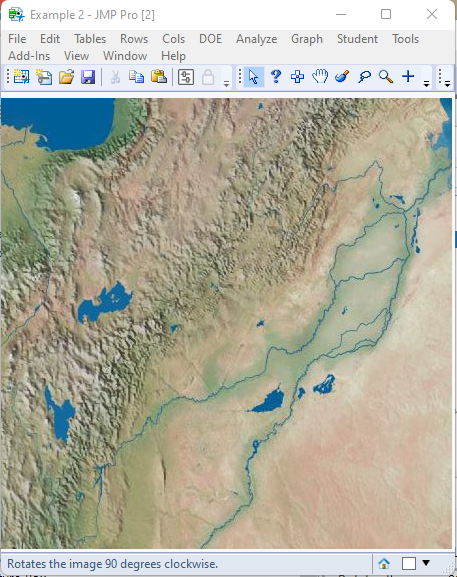The width and height of the screenshot is (457, 577).
Task: Open the dropdown arrow in status bar
Action: pos(426,563)
